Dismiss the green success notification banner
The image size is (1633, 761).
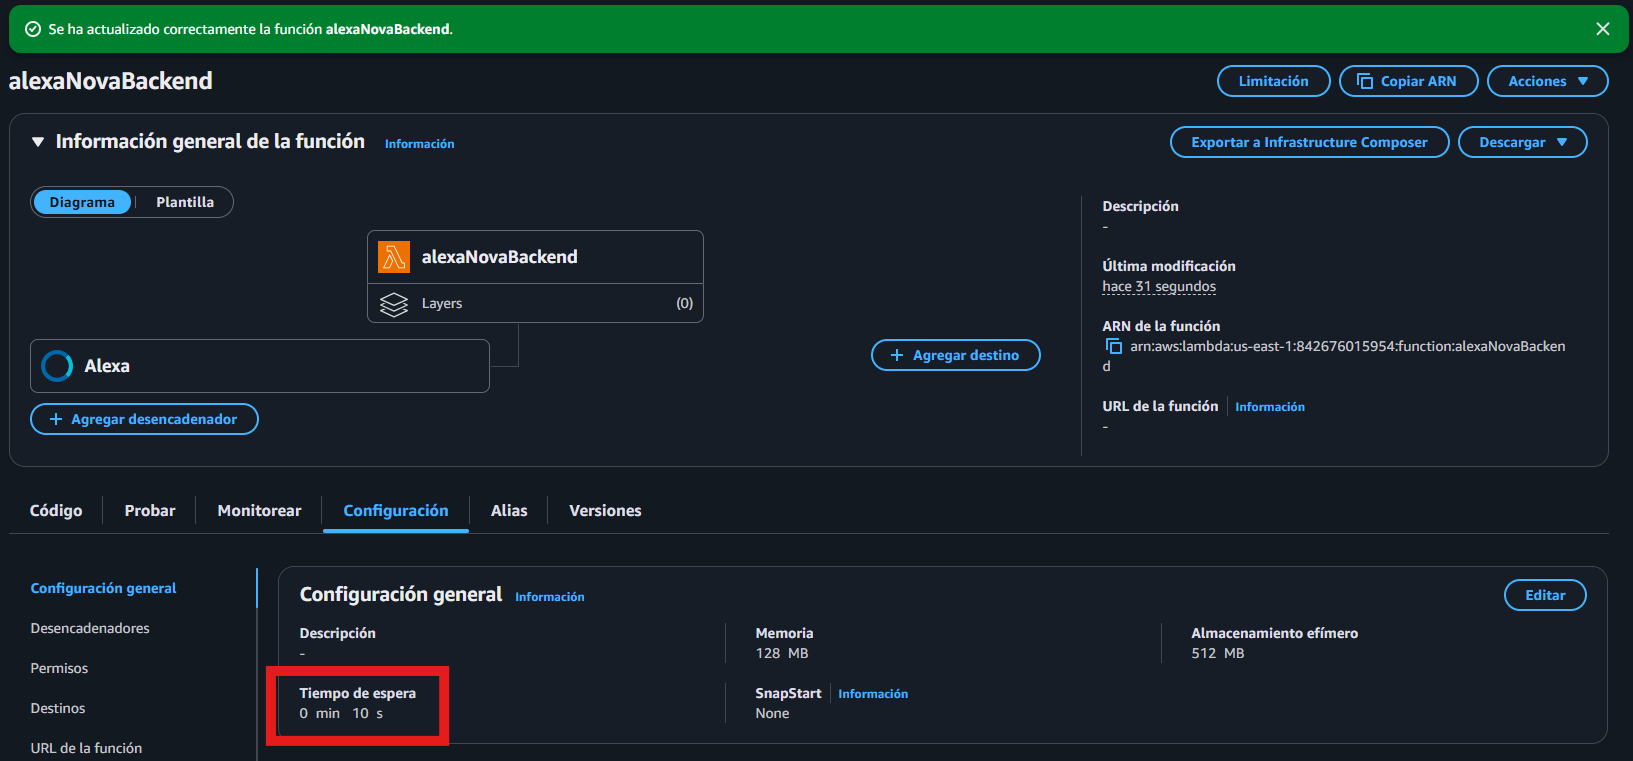[x=1603, y=29]
